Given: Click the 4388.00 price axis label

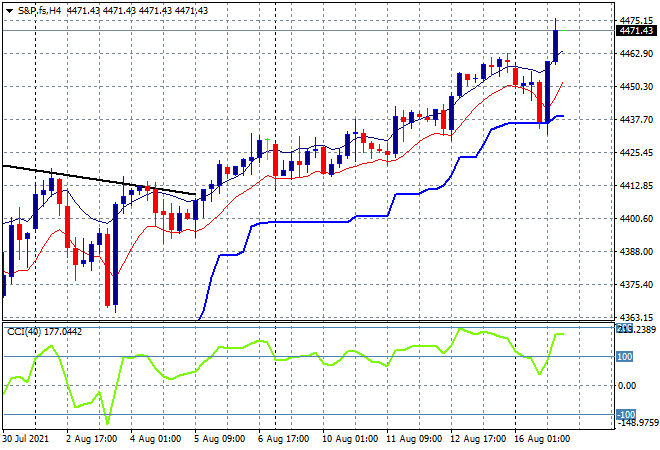Looking at the screenshot, I should coord(636,252).
